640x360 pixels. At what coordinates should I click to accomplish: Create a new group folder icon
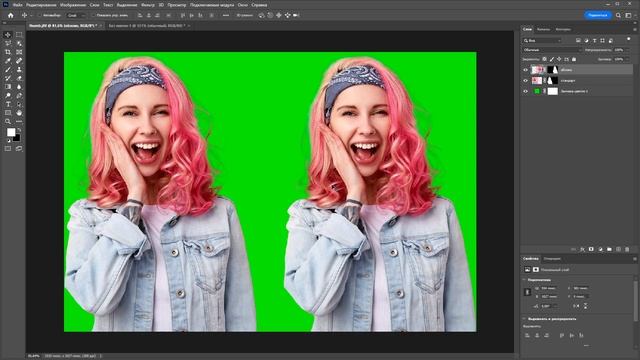click(609, 249)
